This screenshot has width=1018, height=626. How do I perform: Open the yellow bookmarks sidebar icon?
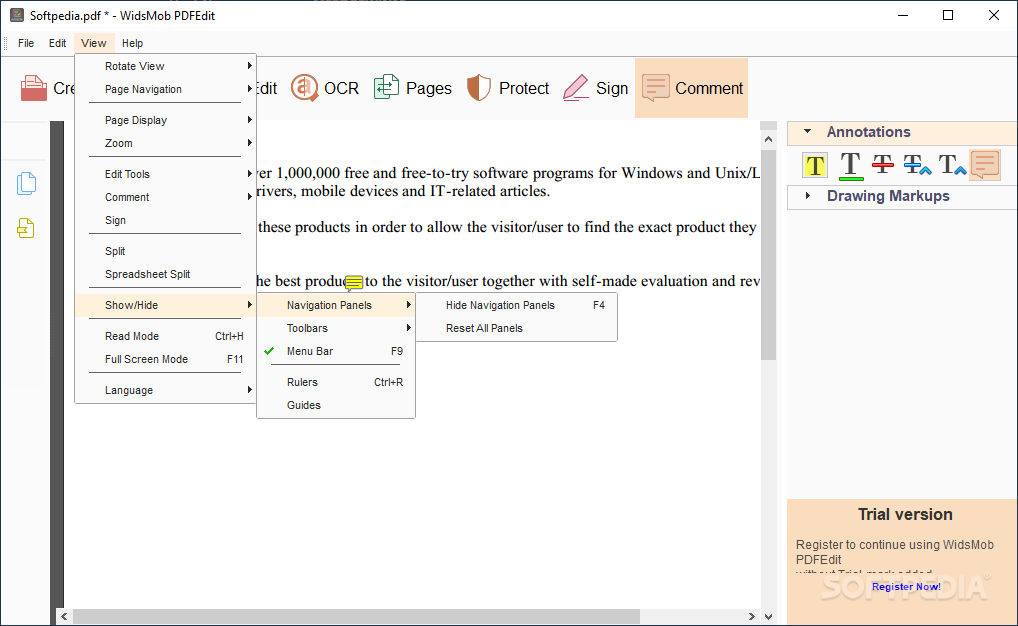coord(25,228)
